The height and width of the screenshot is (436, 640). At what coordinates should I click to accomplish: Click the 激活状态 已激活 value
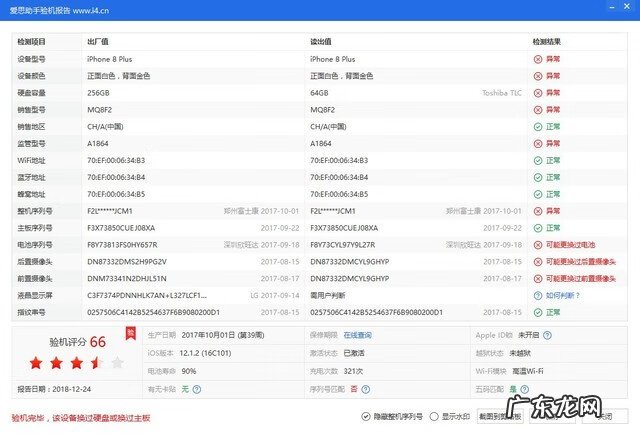[x=354, y=353]
